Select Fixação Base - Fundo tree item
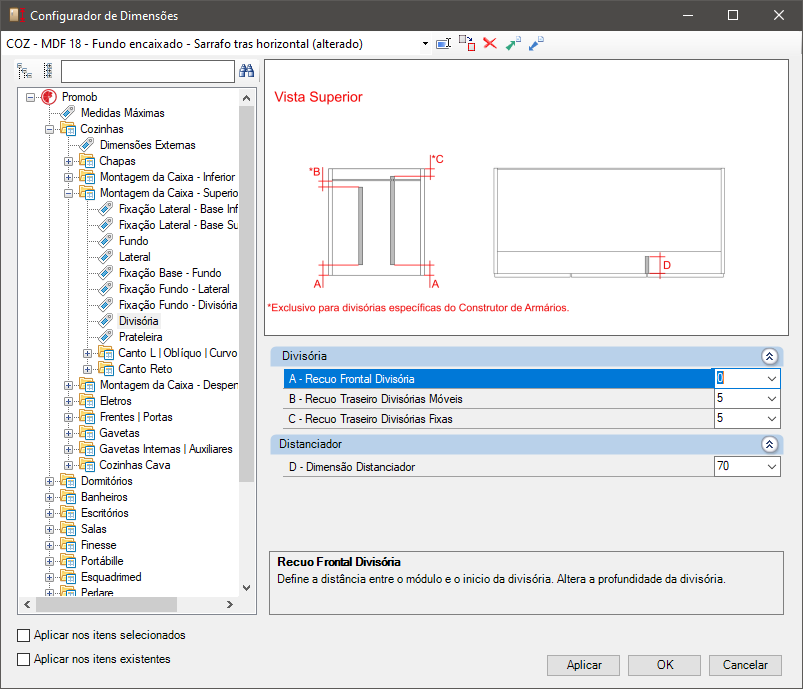This screenshot has width=803, height=689. (x=170, y=273)
